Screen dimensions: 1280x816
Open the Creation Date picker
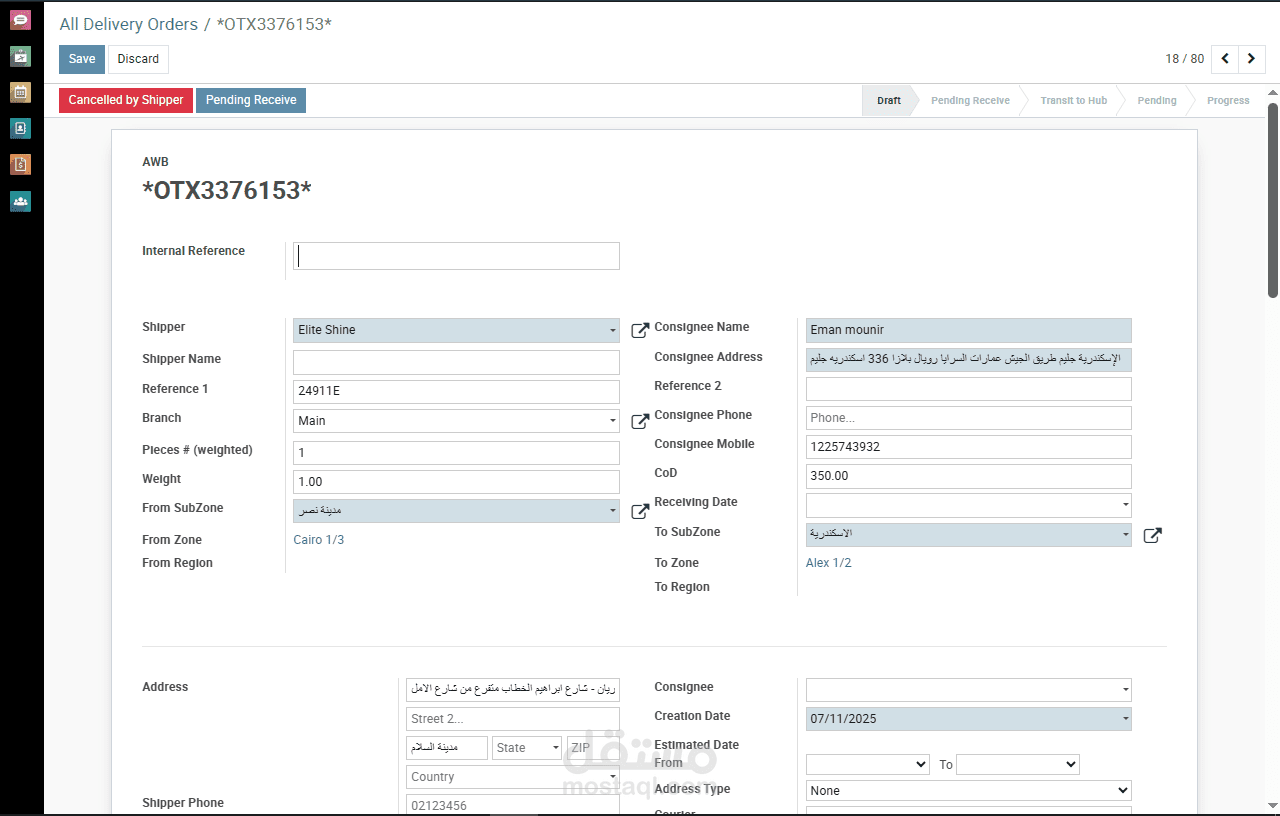pos(968,719)
